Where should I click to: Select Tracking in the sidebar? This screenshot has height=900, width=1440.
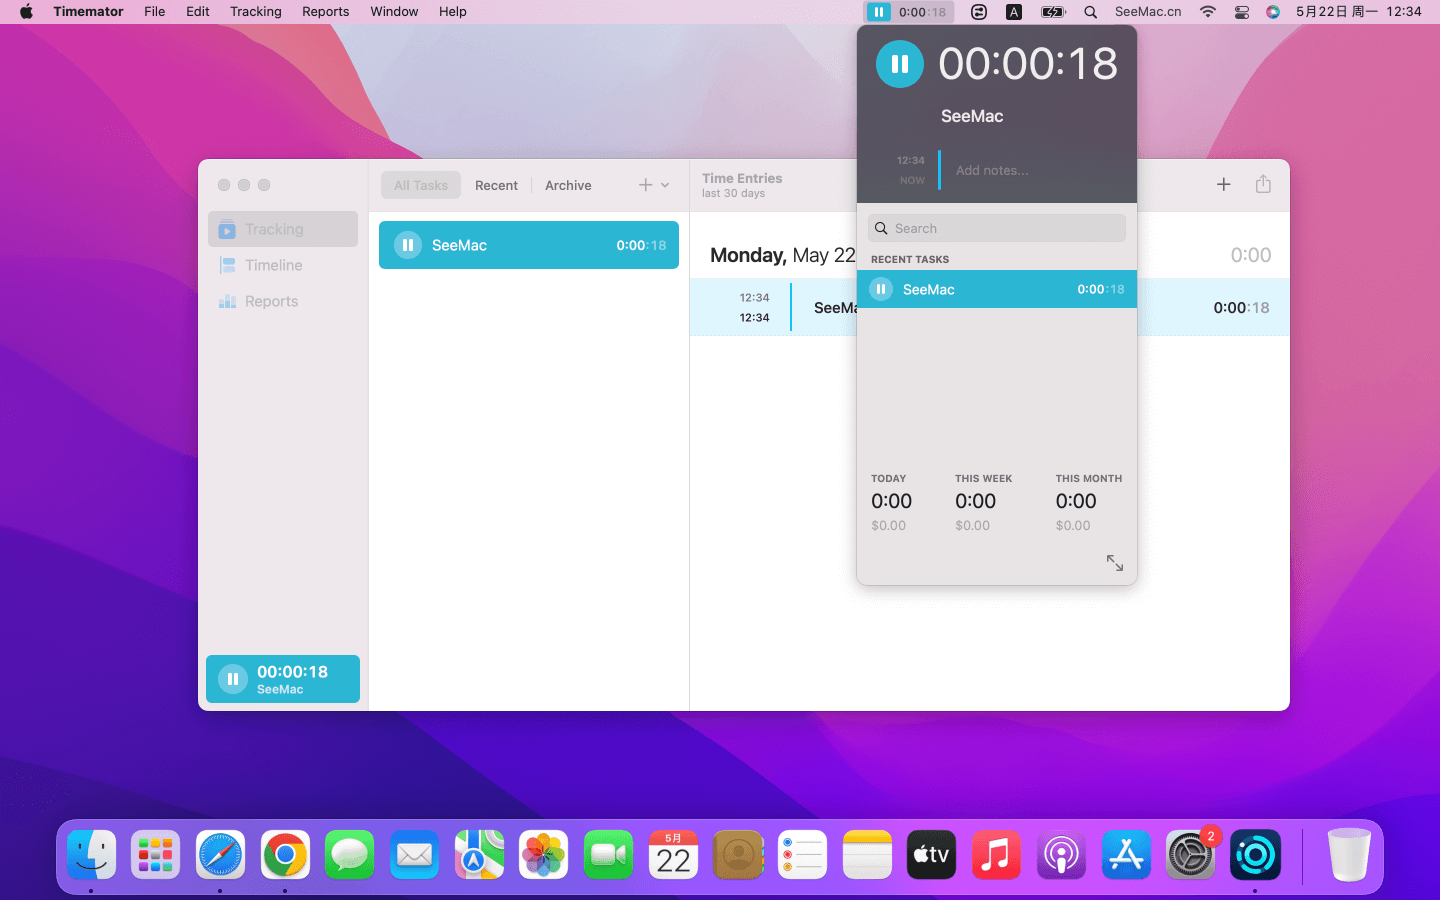tap(283, 229)
